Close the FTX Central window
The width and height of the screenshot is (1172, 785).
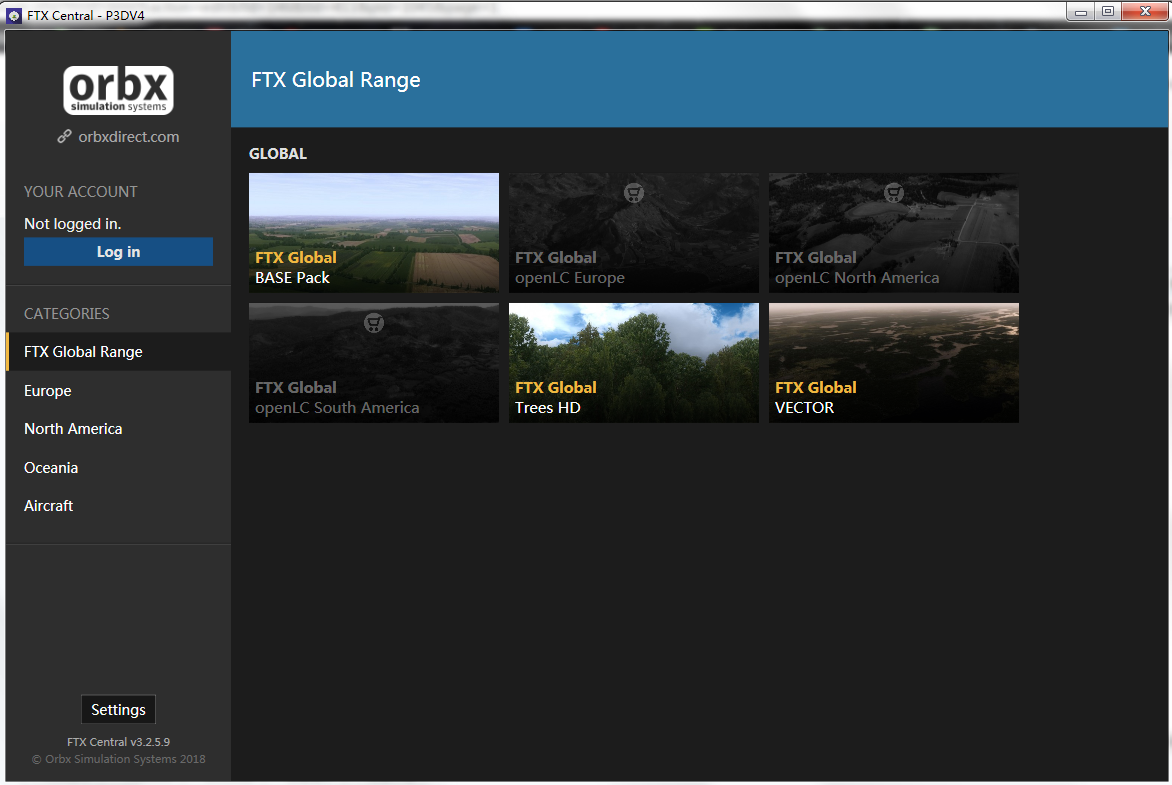[x=1144, y=12]
